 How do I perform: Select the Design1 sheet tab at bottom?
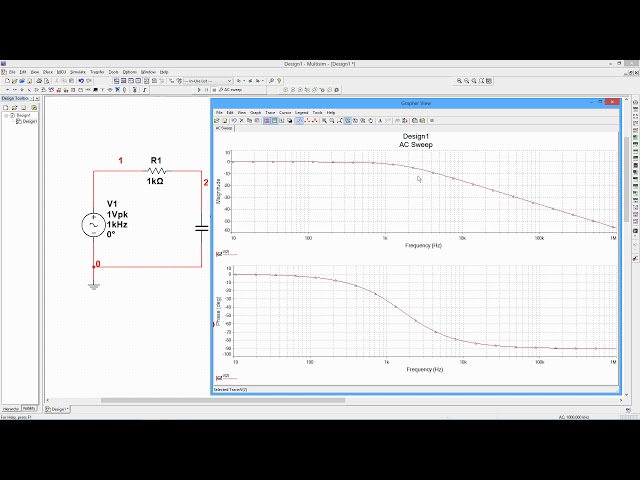pos(57,409)
